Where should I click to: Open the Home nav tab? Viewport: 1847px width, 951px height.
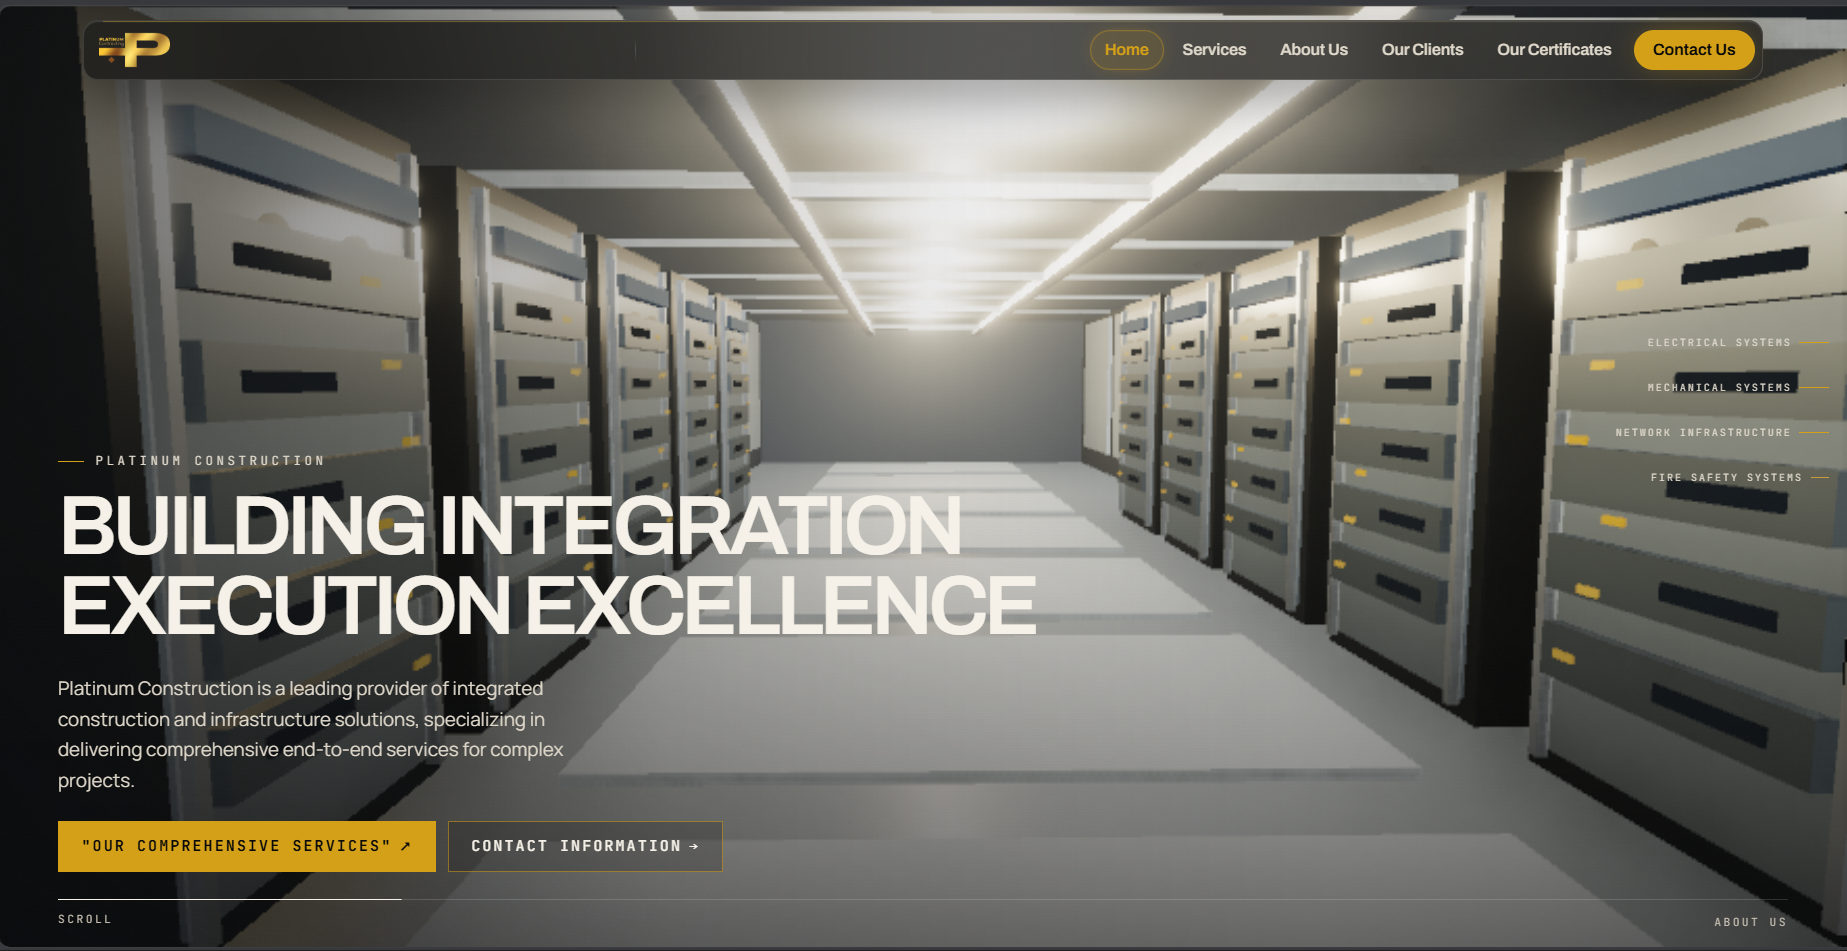(1126, 50)
